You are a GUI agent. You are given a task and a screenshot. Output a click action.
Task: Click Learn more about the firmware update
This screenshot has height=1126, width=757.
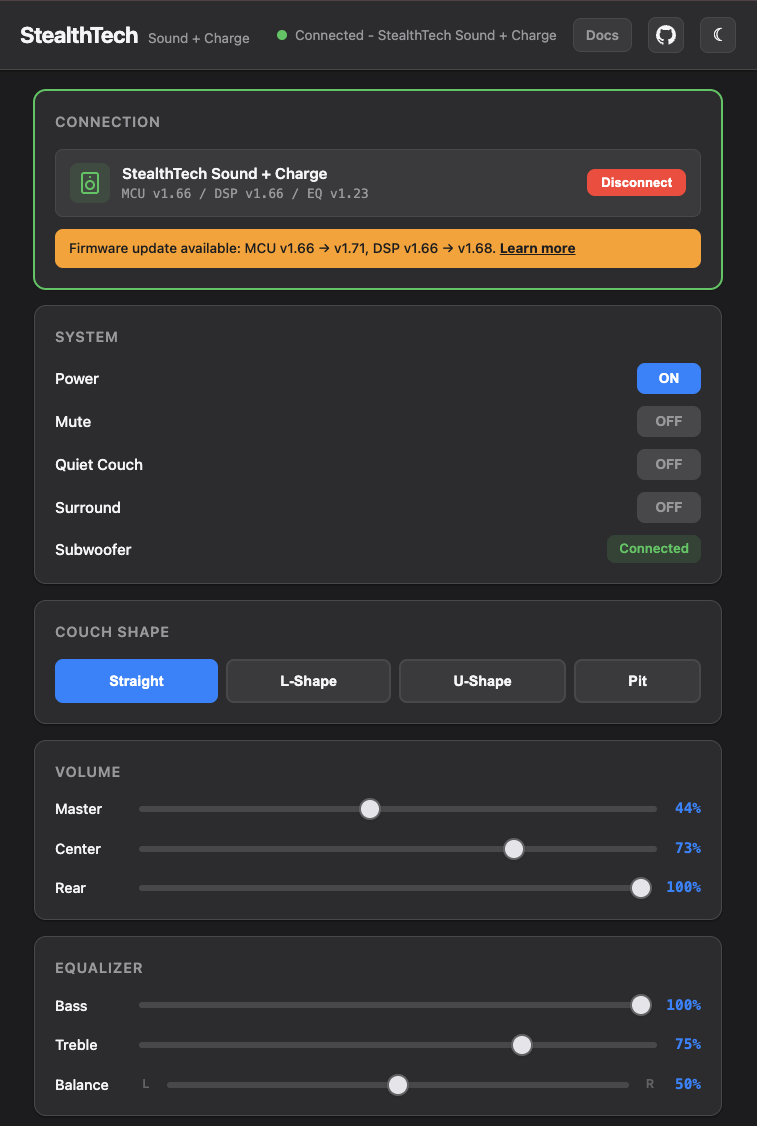(537, 248)
